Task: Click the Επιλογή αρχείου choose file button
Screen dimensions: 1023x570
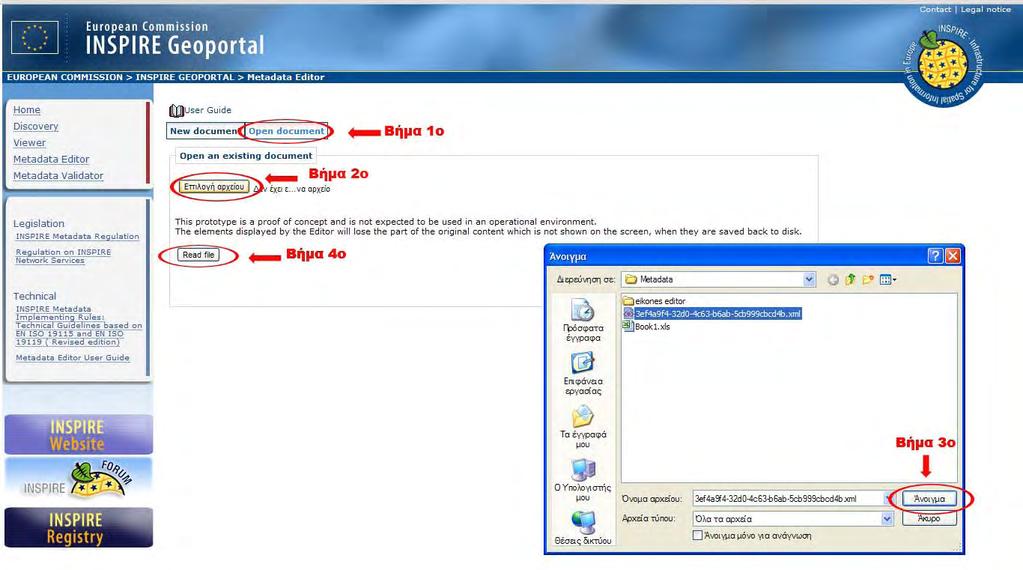Action: click(214, 187)
